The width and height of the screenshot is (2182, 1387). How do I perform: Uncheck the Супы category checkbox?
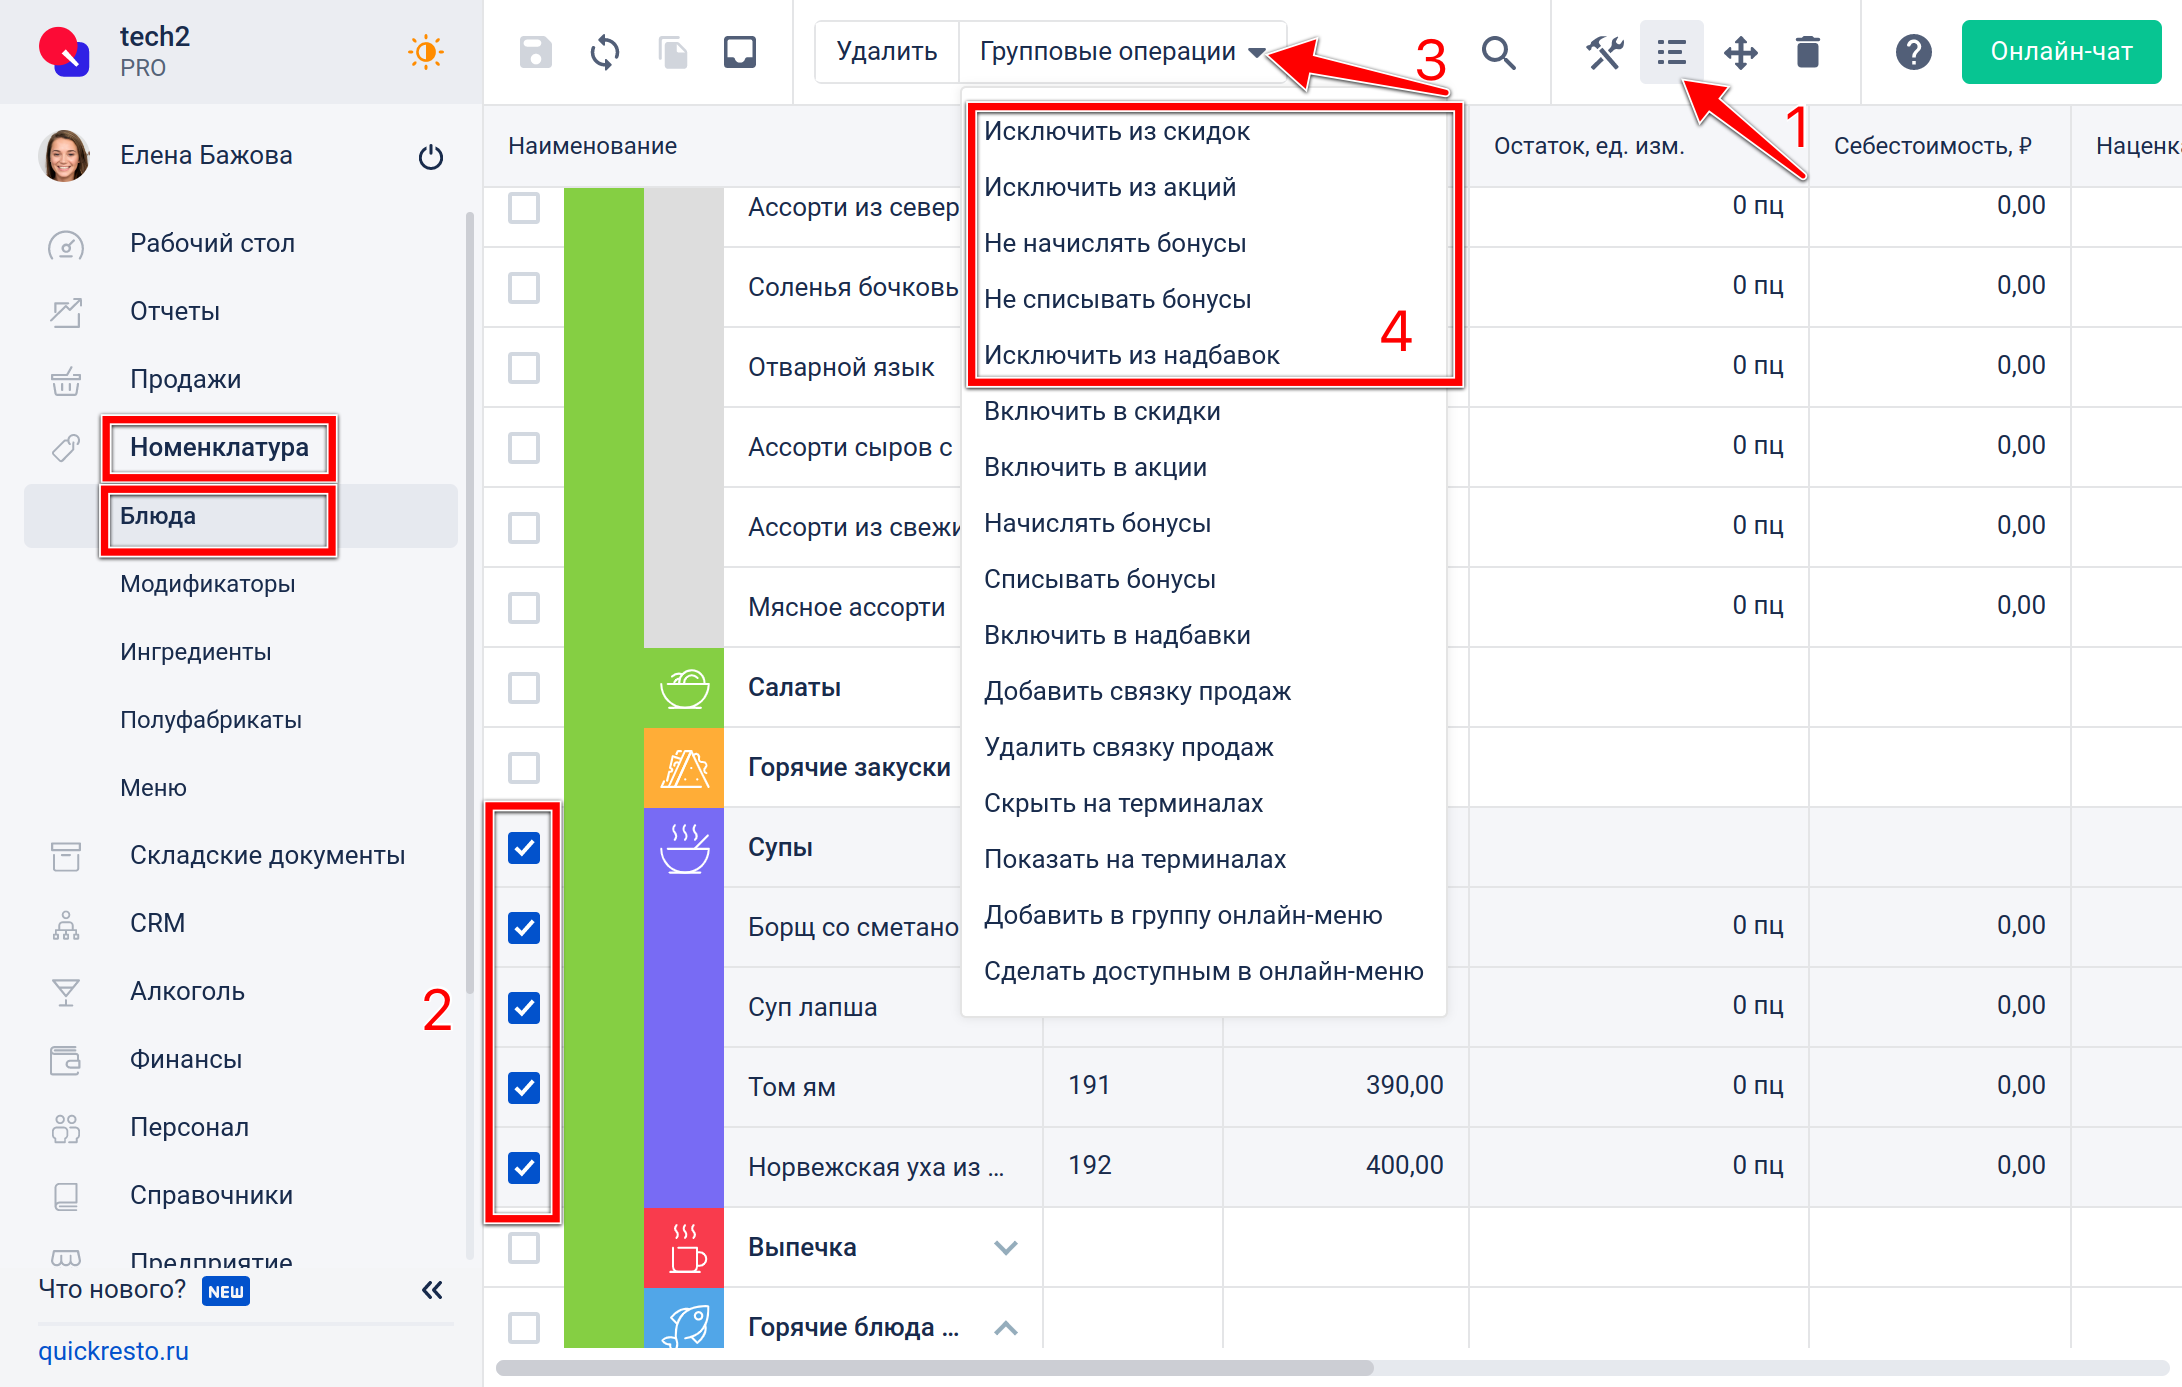(524, 848)
